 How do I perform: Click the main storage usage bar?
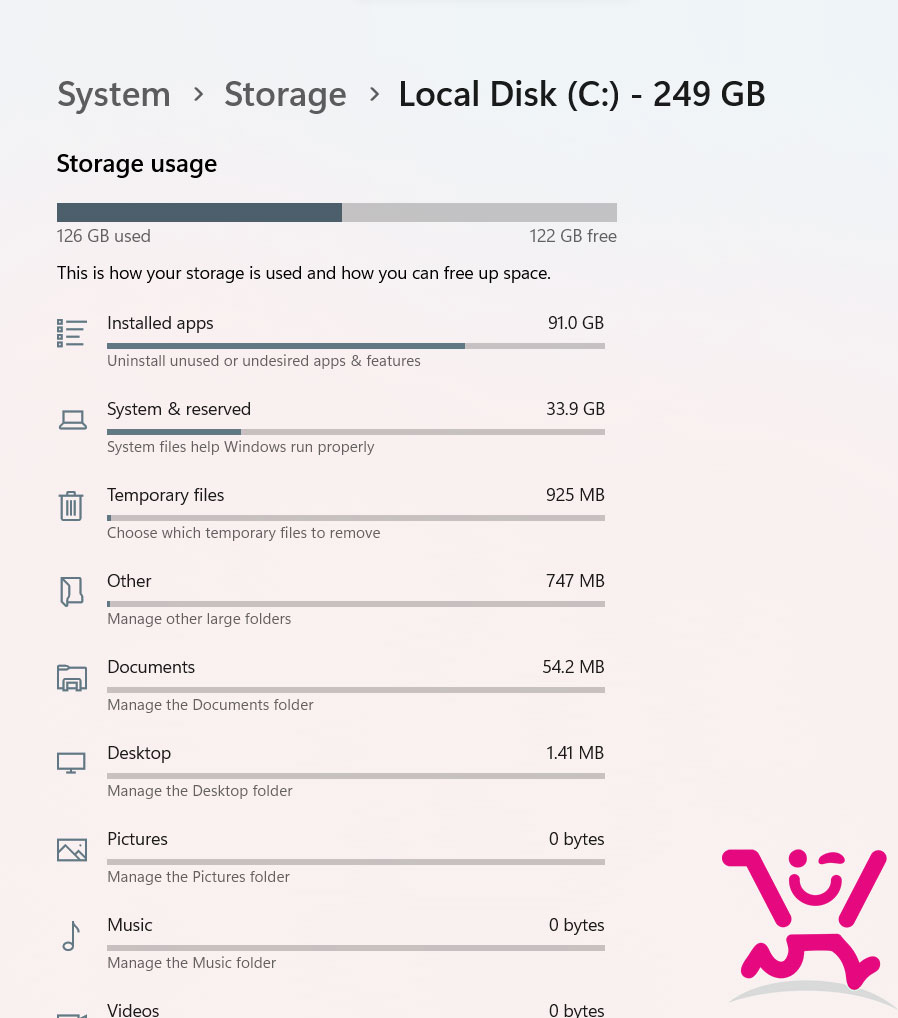coord(336,212)
